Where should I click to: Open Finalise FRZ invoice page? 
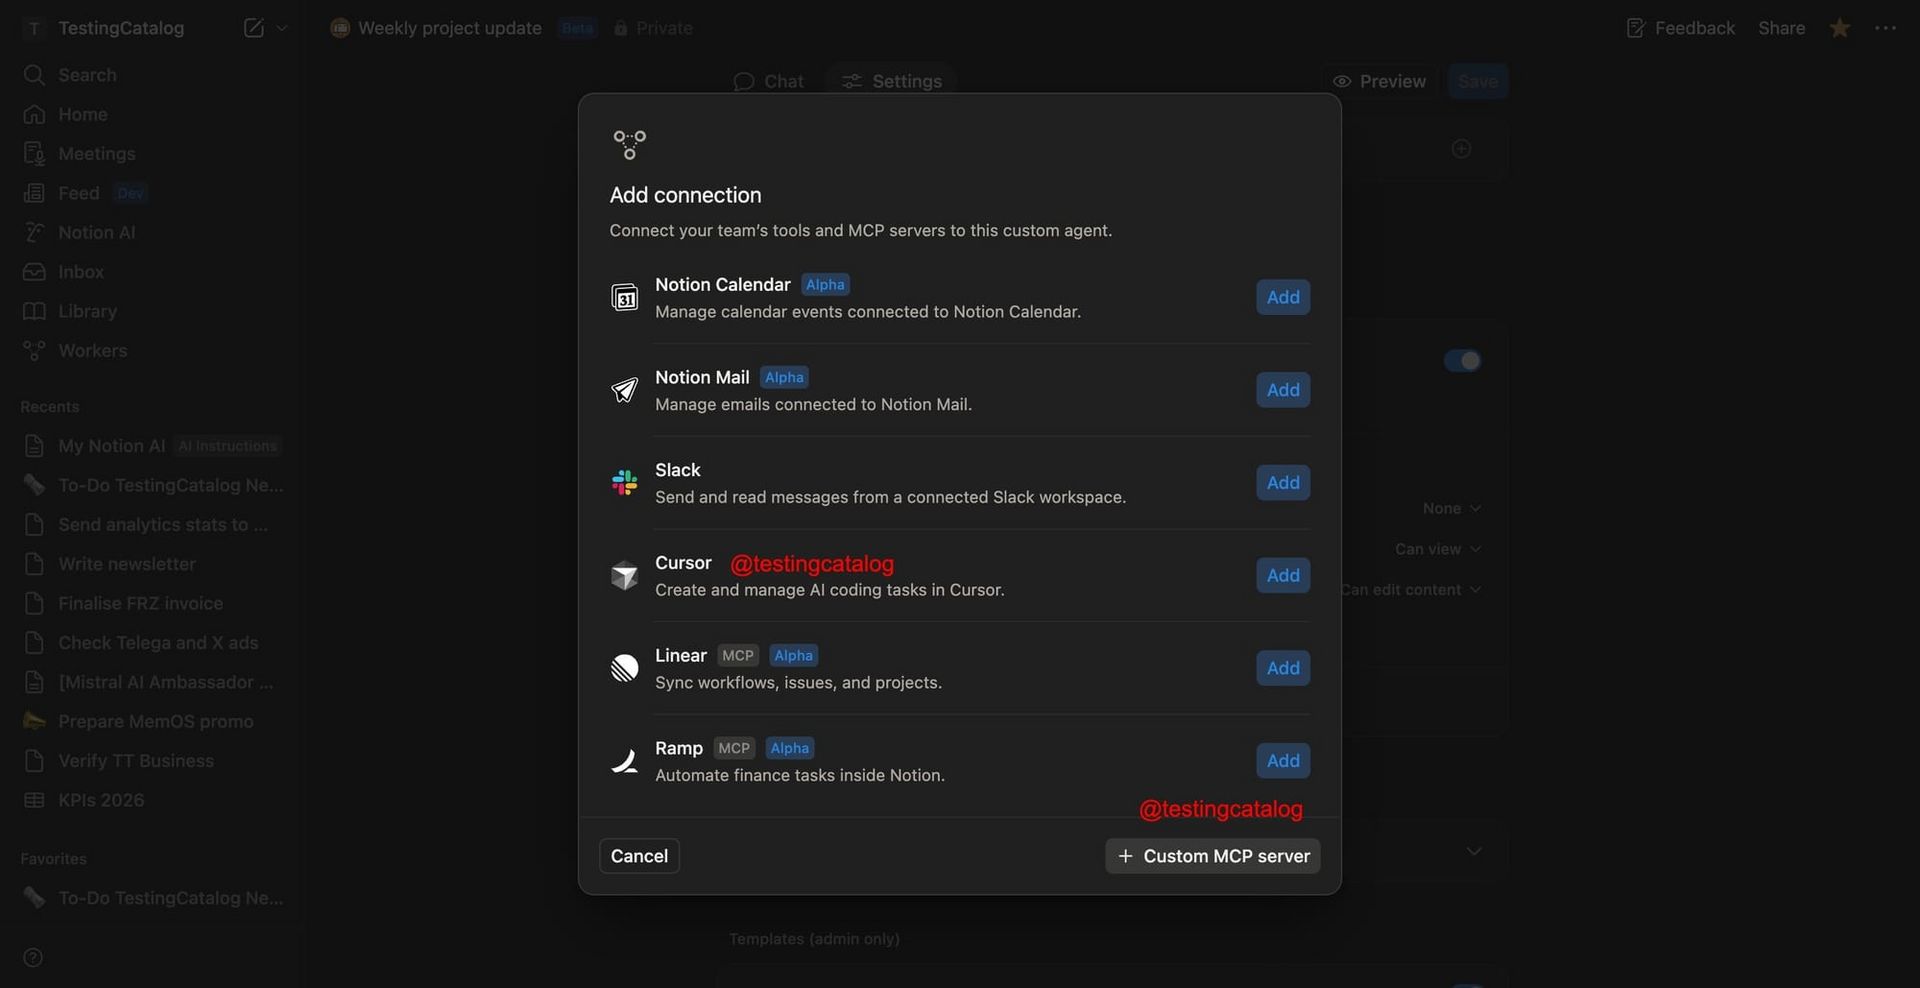[x=150, y=603]
